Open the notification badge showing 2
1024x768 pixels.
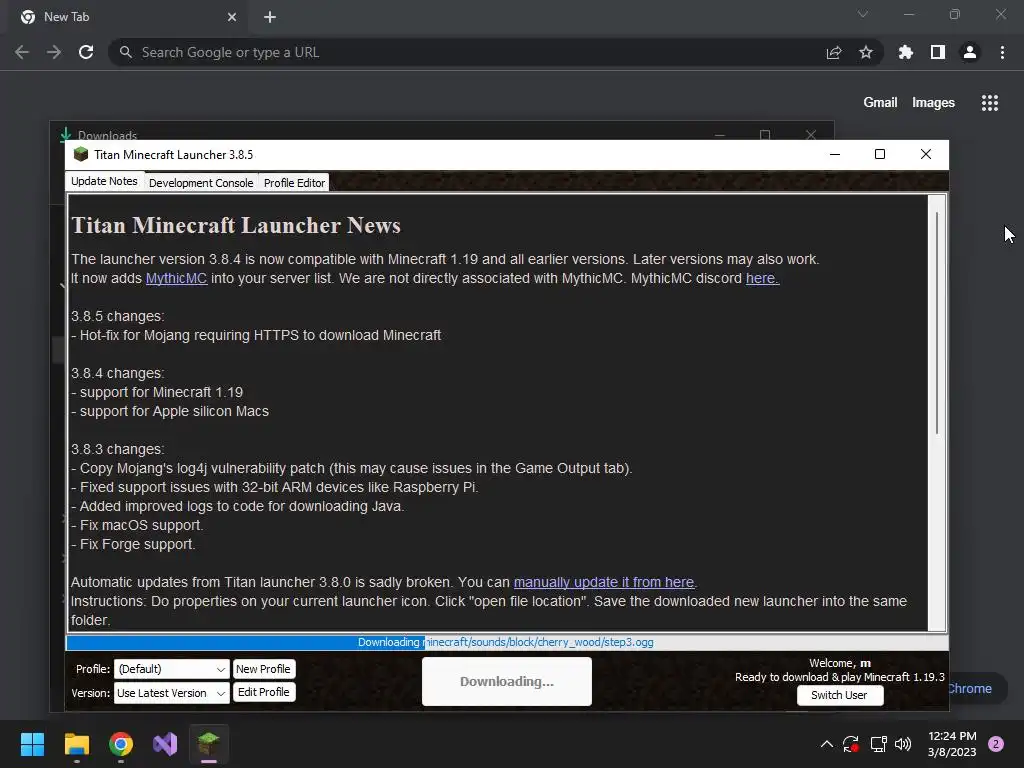[996, 744]
